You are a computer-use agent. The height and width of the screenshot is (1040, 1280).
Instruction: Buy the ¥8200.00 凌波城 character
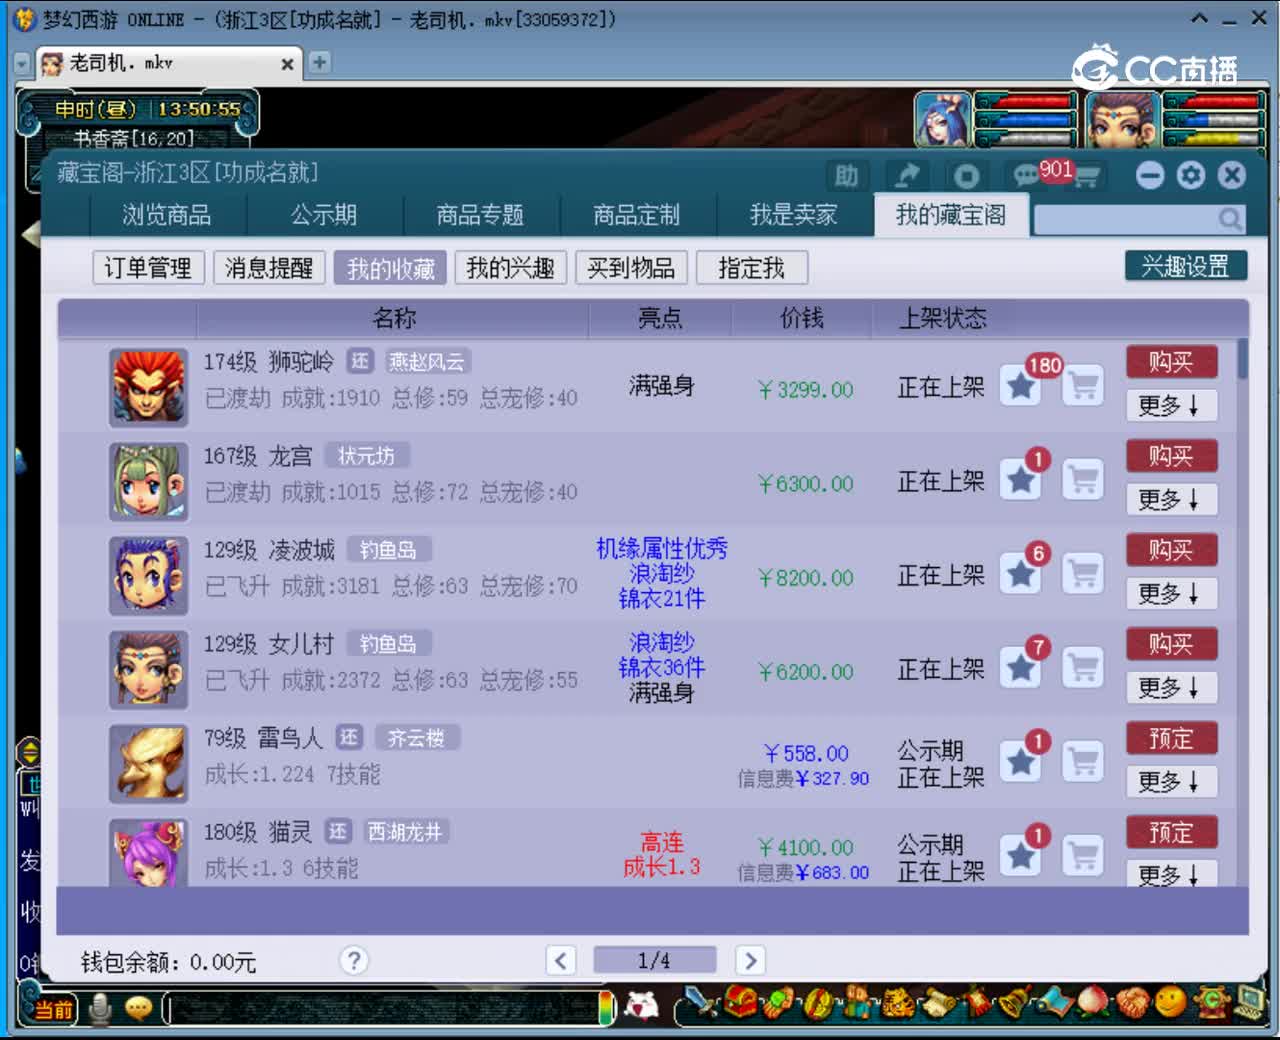coord(1171,550)
